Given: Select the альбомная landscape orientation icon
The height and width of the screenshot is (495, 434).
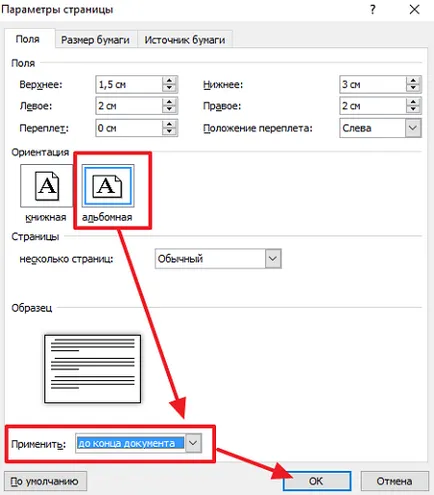Looking at the screenshot, I should tap(108, 186).
